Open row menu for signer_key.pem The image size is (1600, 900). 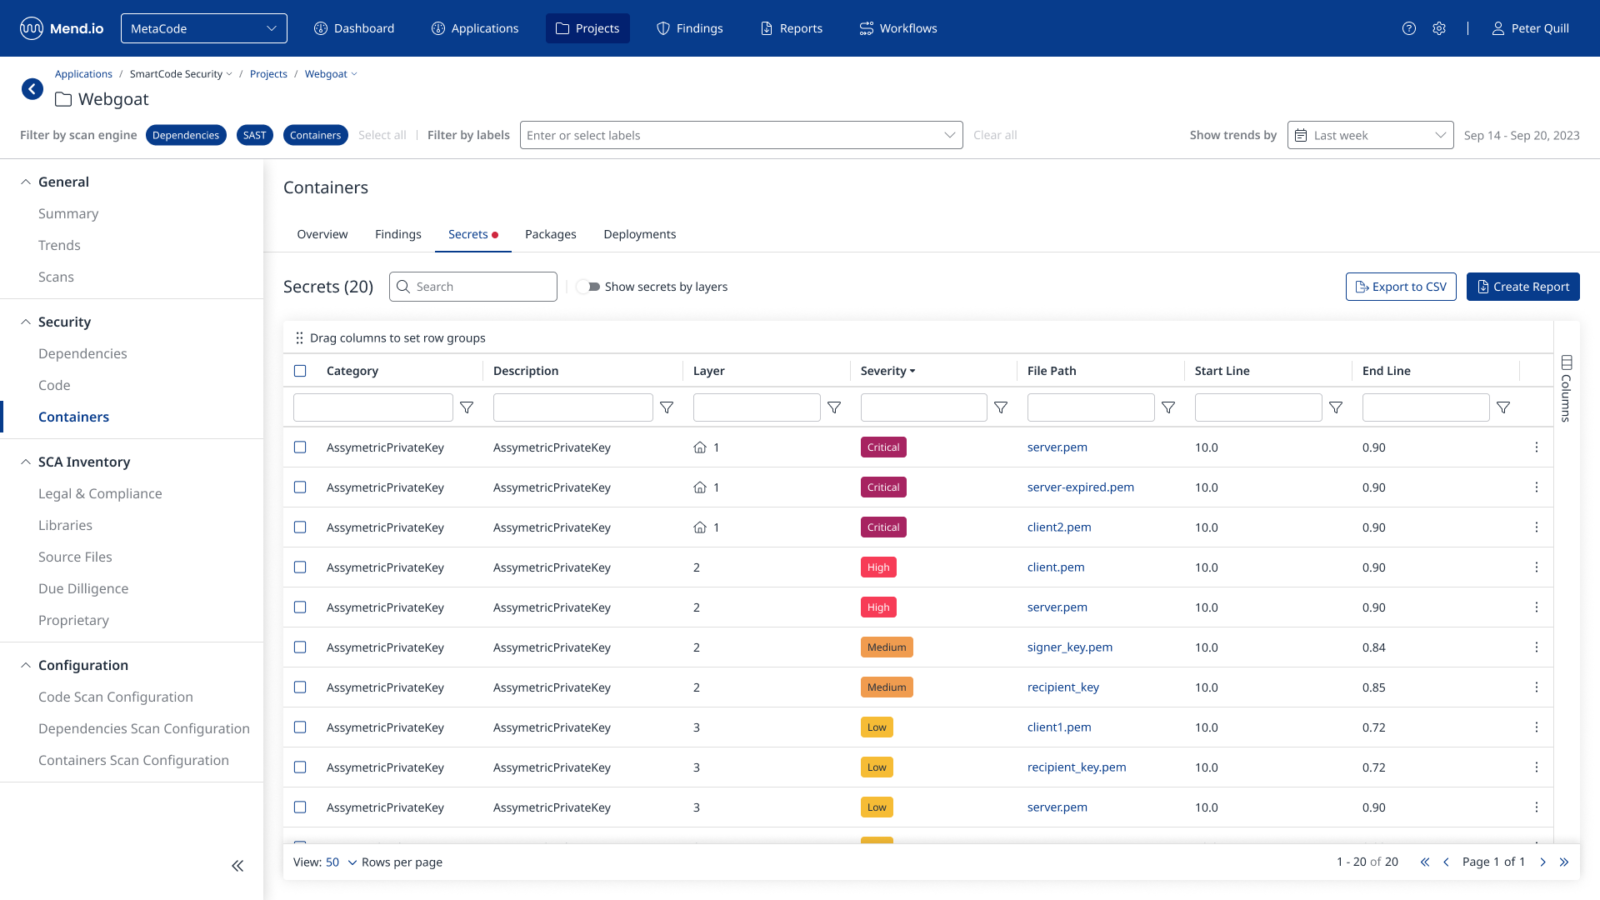point(1536,647)
